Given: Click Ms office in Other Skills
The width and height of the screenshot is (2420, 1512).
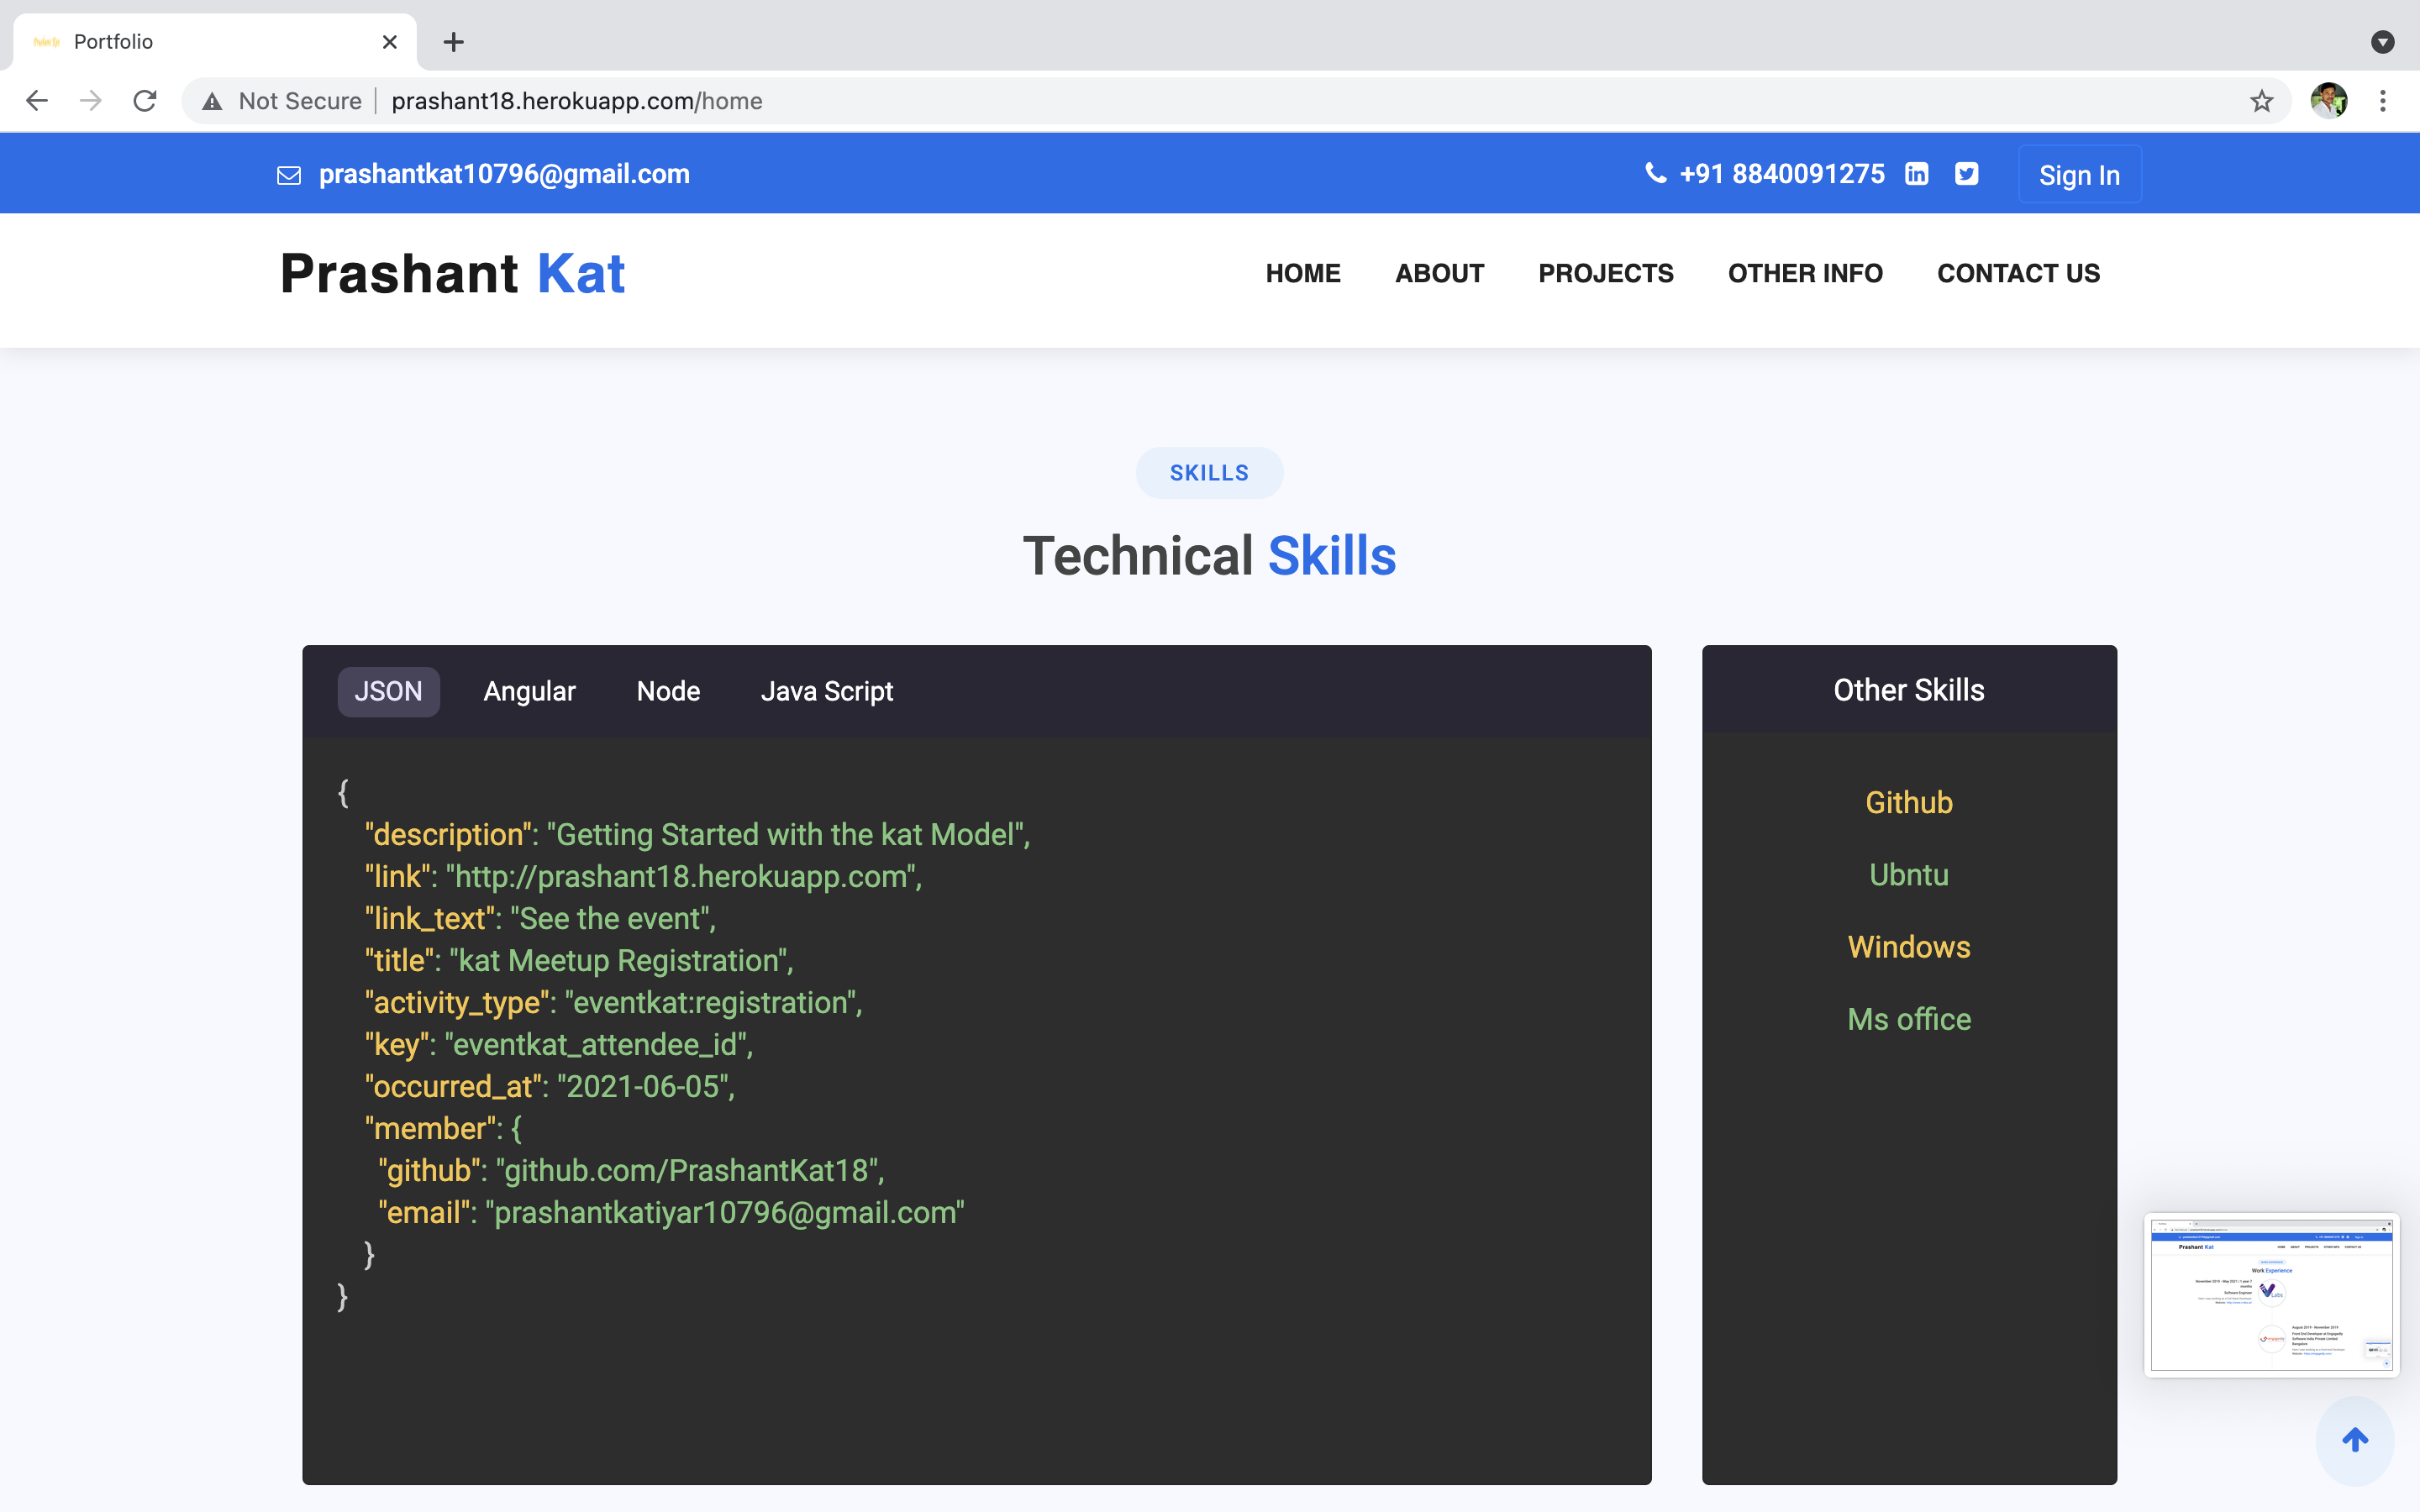Looking at the screenshot, I should pos(1909,1019).
